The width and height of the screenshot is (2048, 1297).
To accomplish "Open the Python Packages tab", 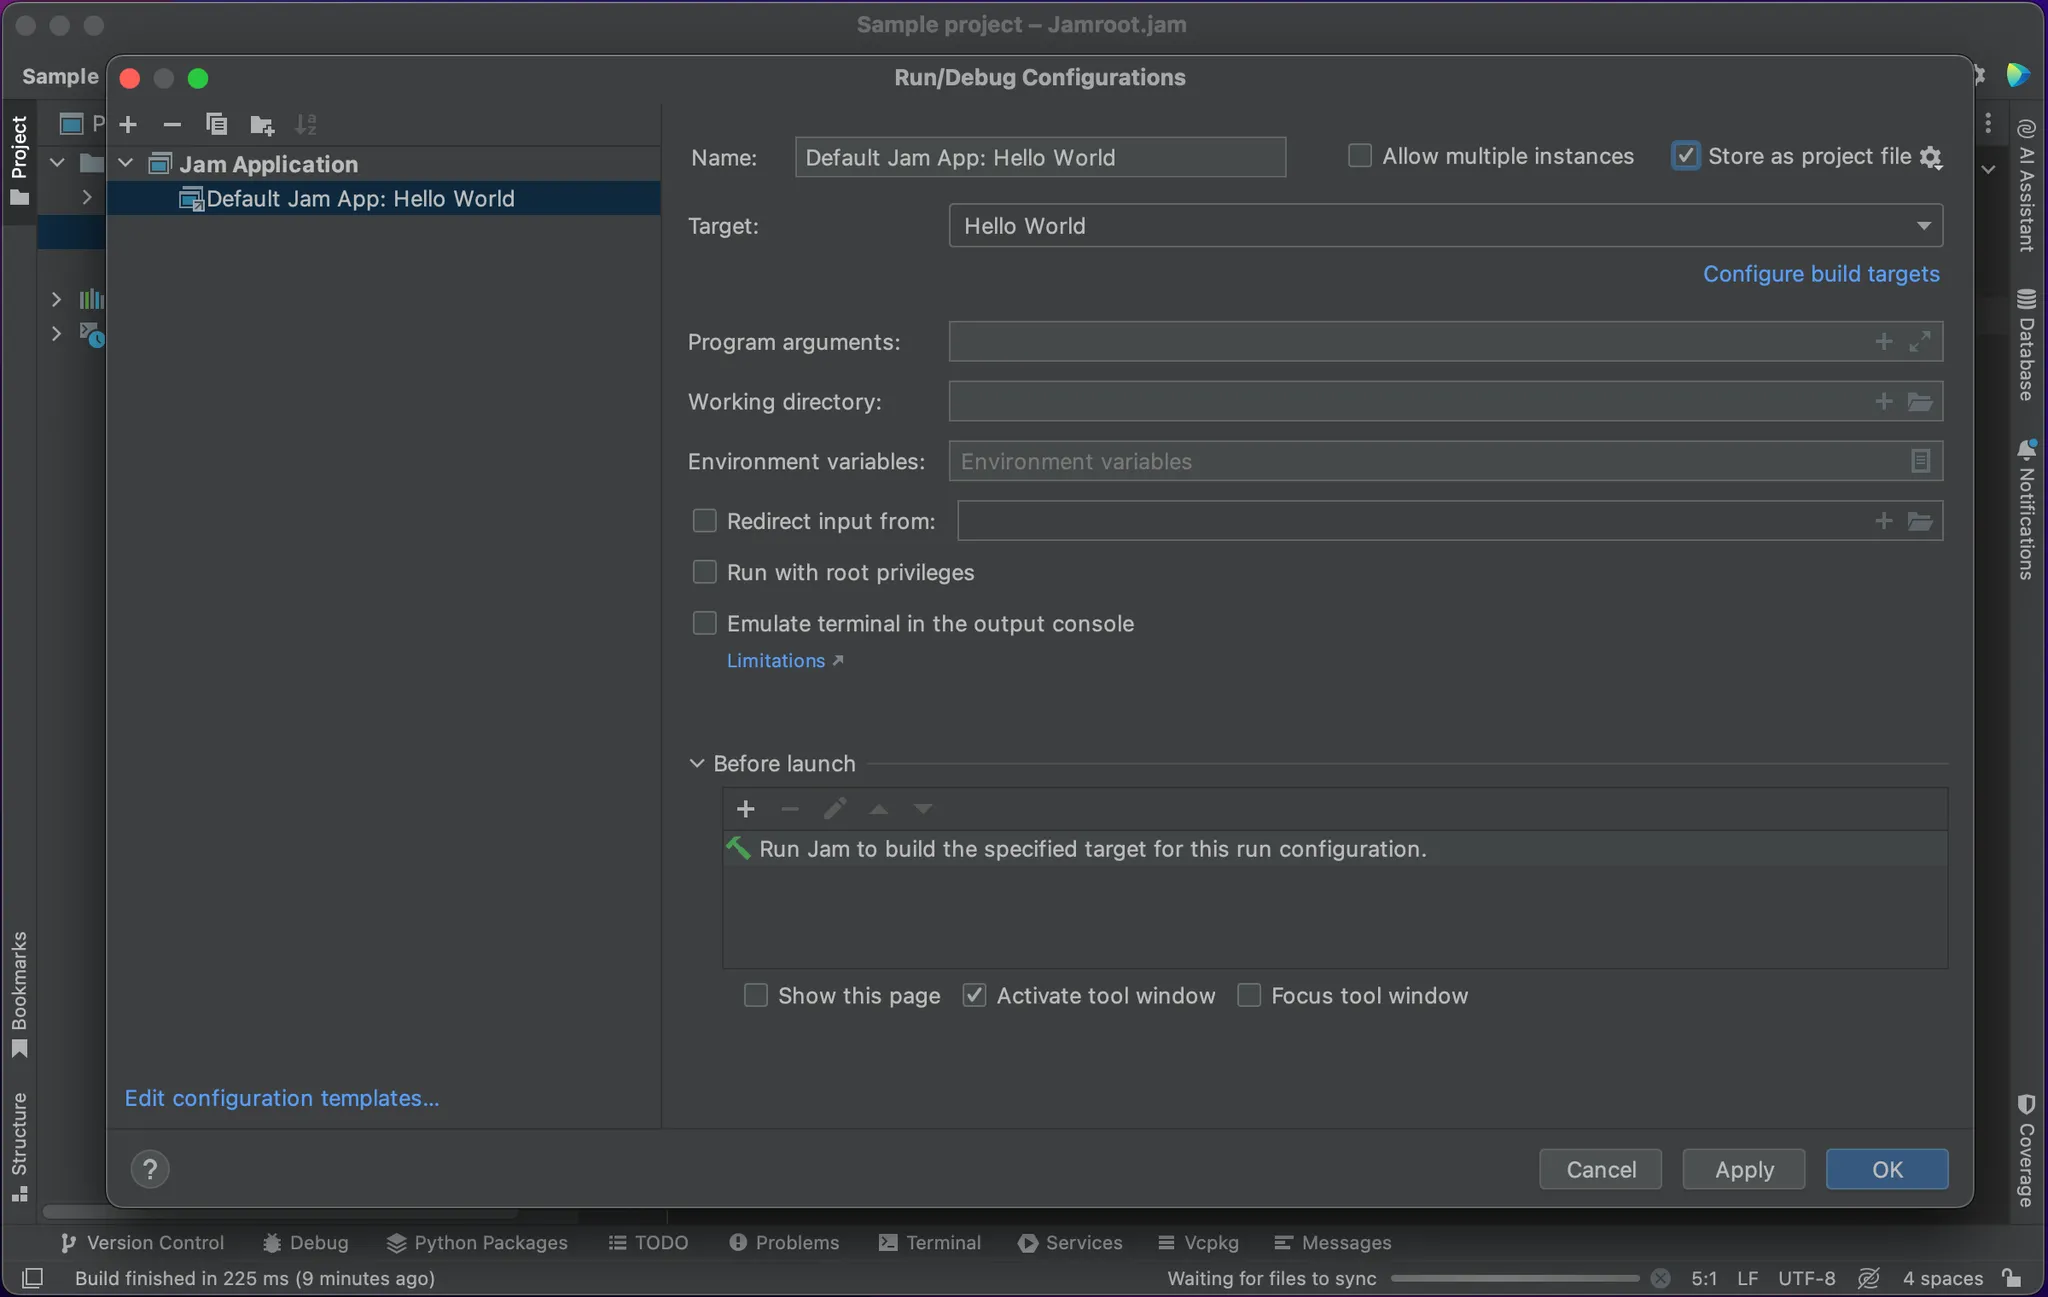I will [x=477, y=1243].
